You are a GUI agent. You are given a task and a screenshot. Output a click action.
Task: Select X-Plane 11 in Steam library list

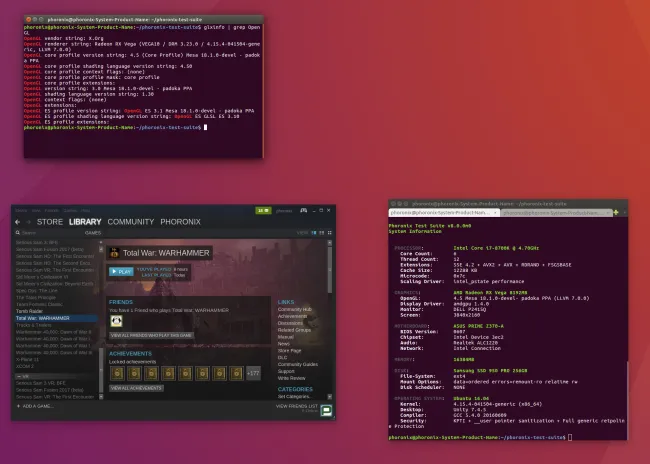(x=27, y=360)
